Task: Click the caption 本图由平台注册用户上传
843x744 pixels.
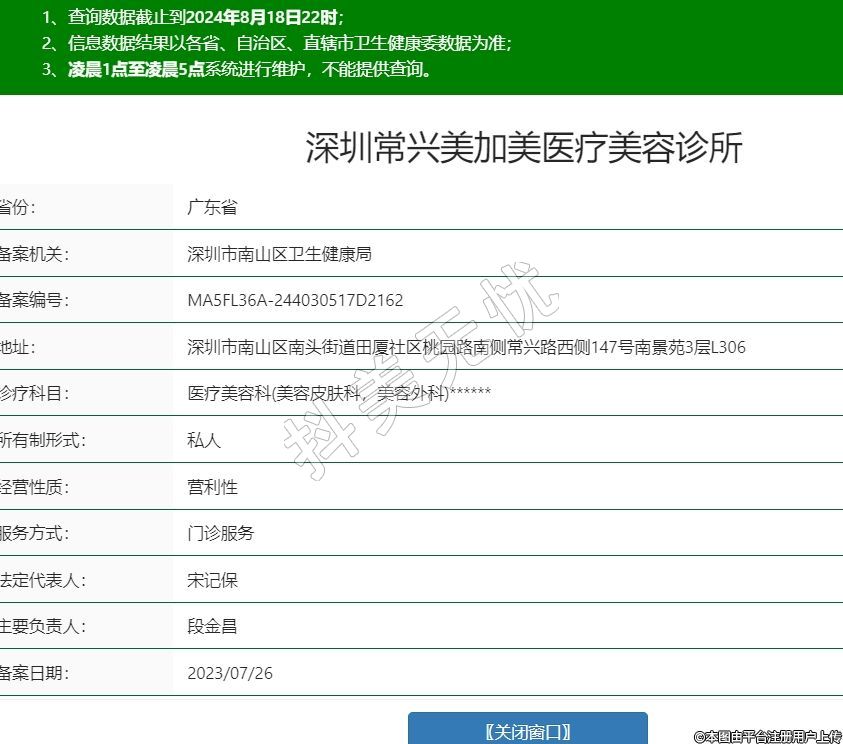Action: (x=767, y=736)
